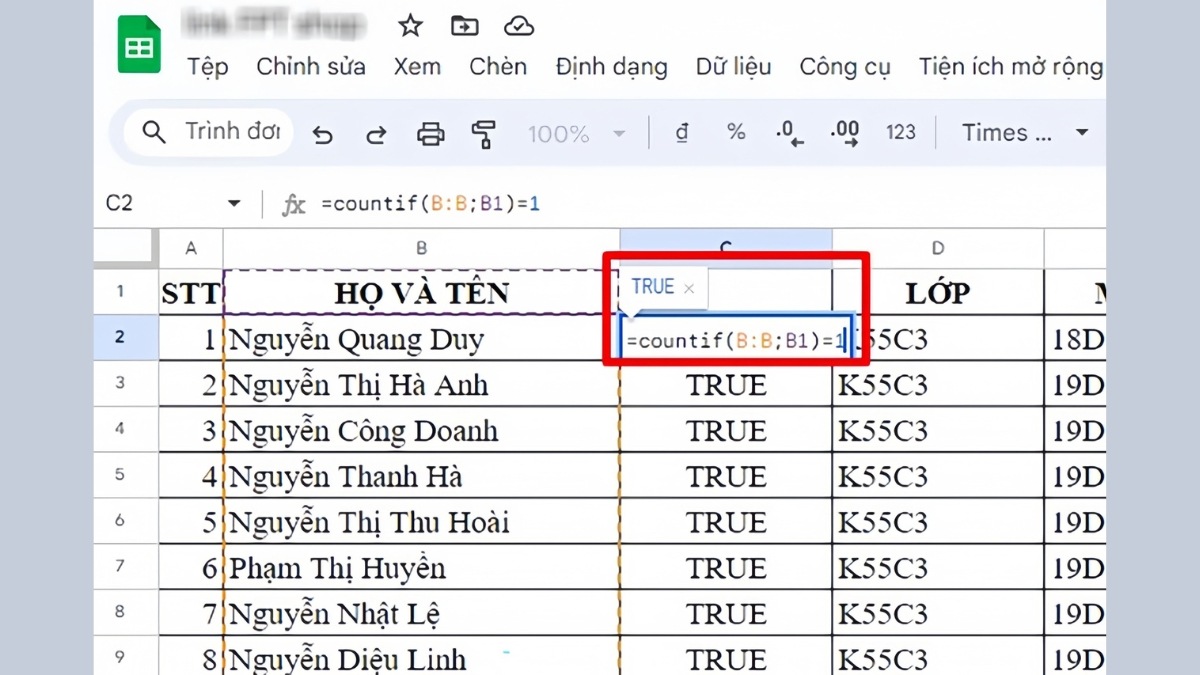
Task: Select column D header
Action: click(x=937, y=248)
